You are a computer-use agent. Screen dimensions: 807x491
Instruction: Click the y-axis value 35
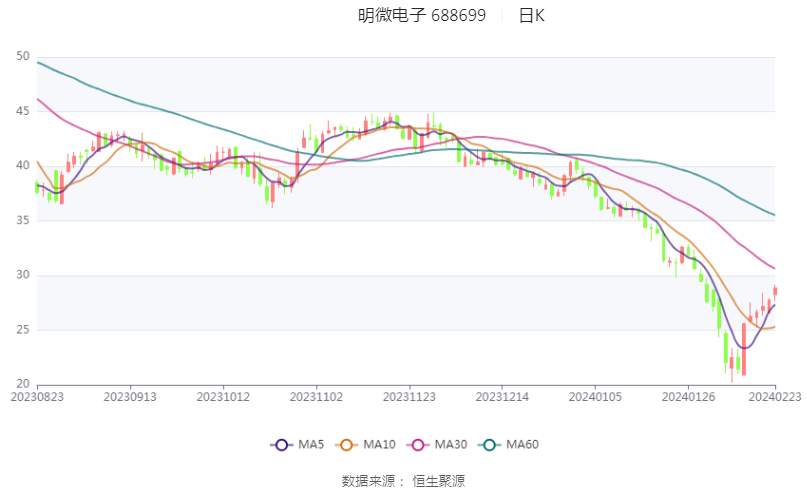pos(23,220)
